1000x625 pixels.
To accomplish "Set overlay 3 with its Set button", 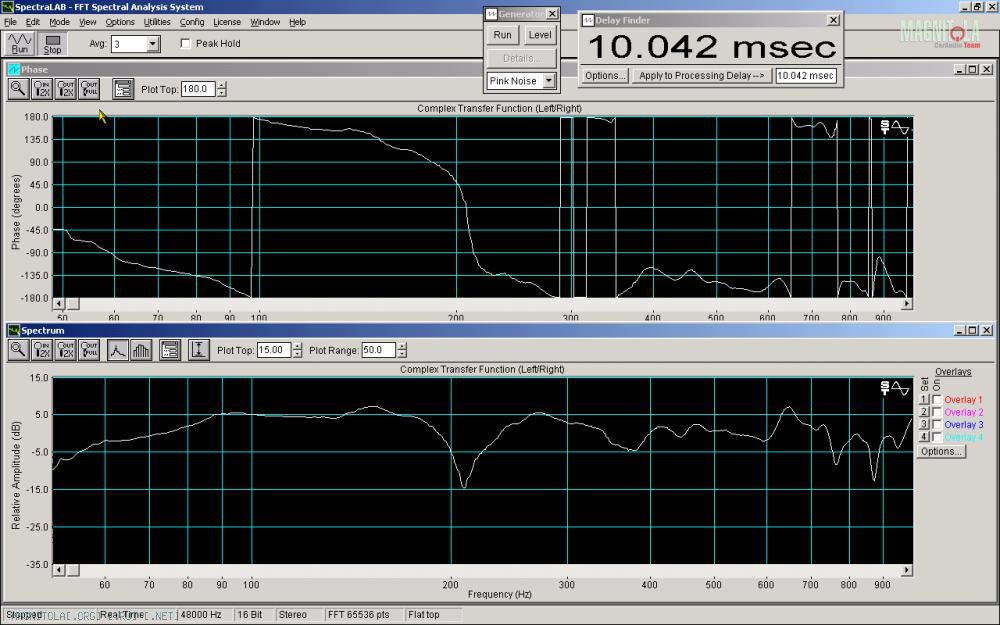I will 924,424.
